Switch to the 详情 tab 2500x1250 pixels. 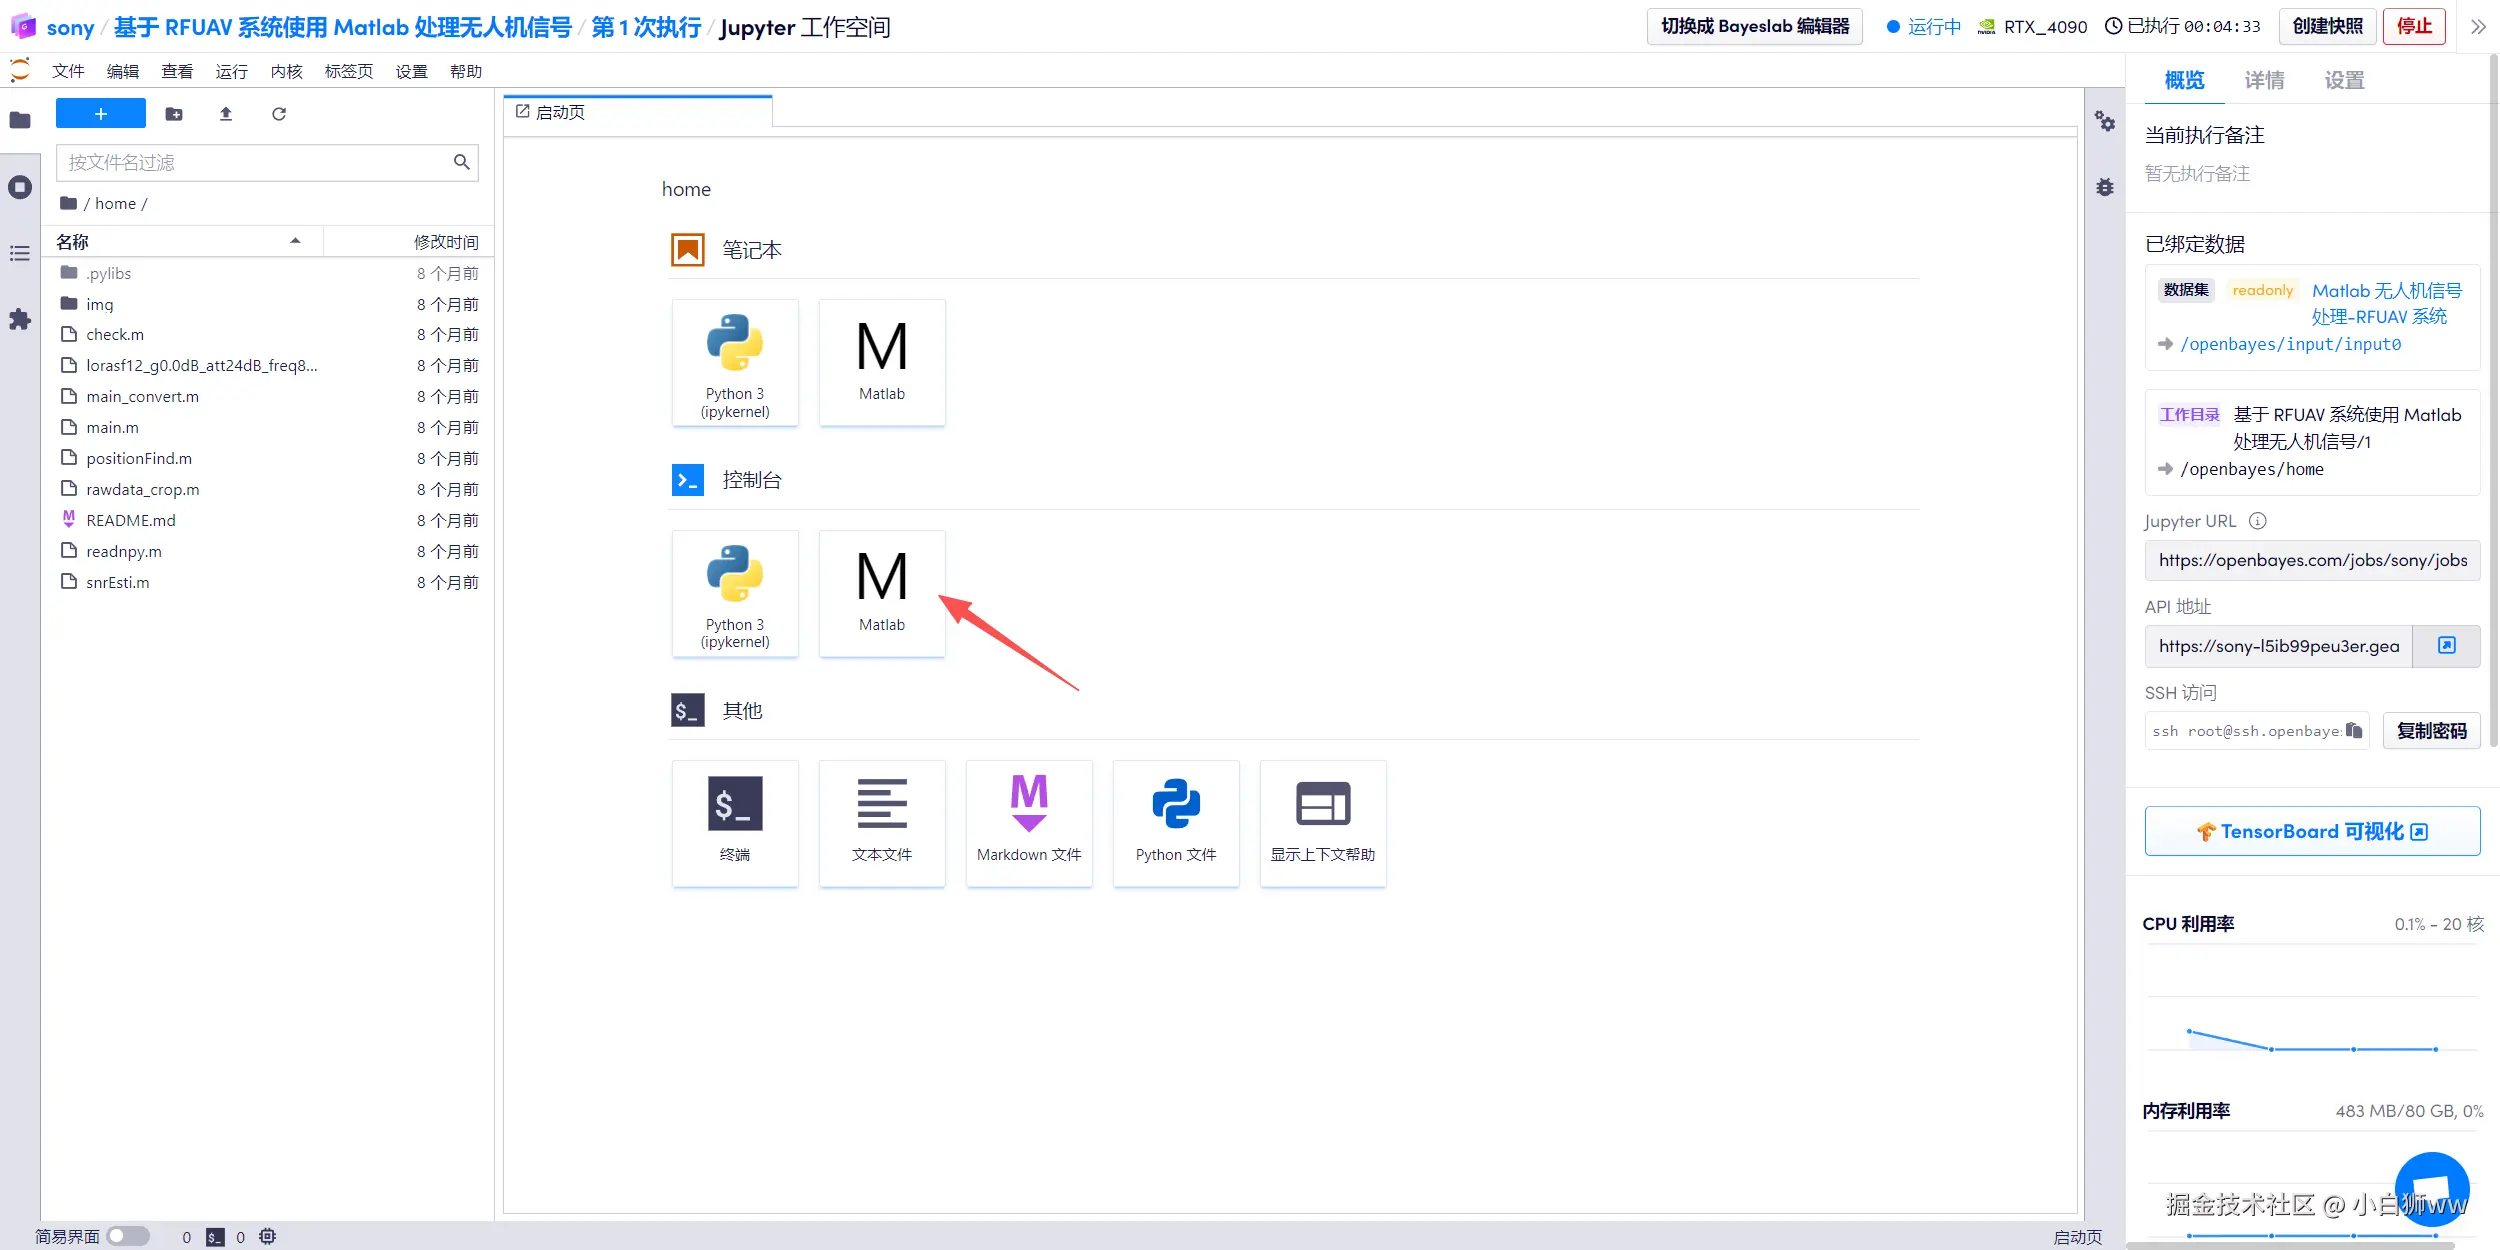(2264, 80)
